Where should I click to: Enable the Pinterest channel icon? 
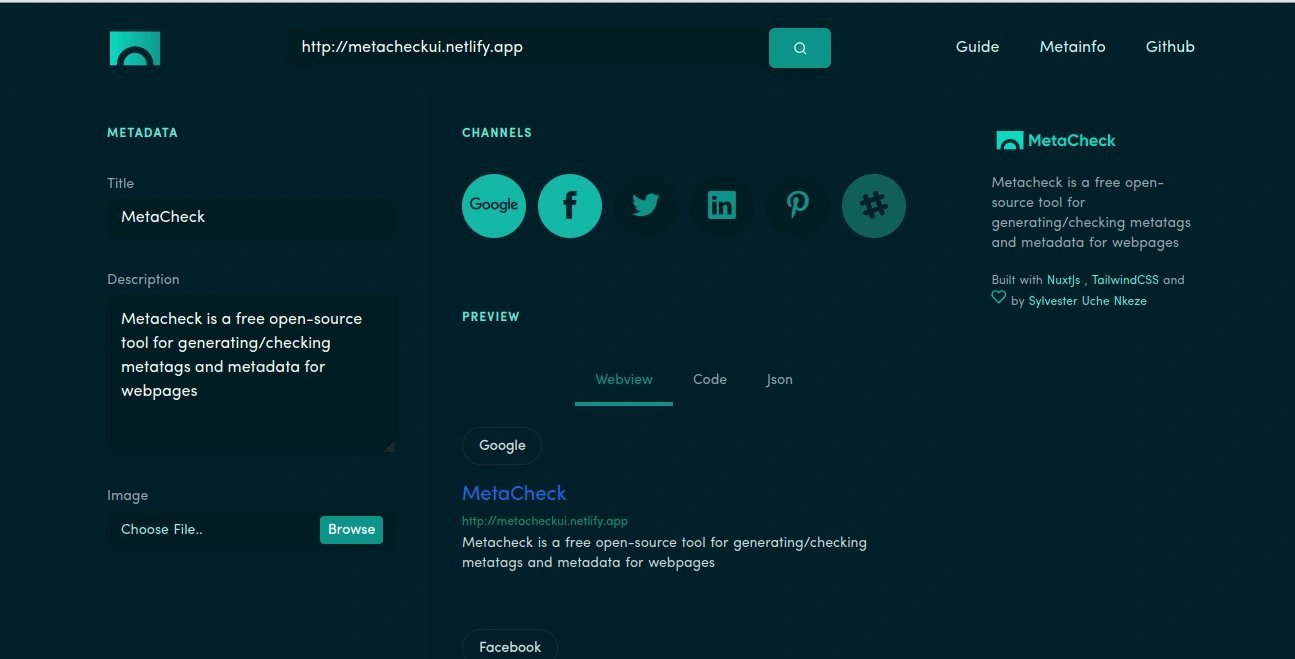tap(798, 206)
